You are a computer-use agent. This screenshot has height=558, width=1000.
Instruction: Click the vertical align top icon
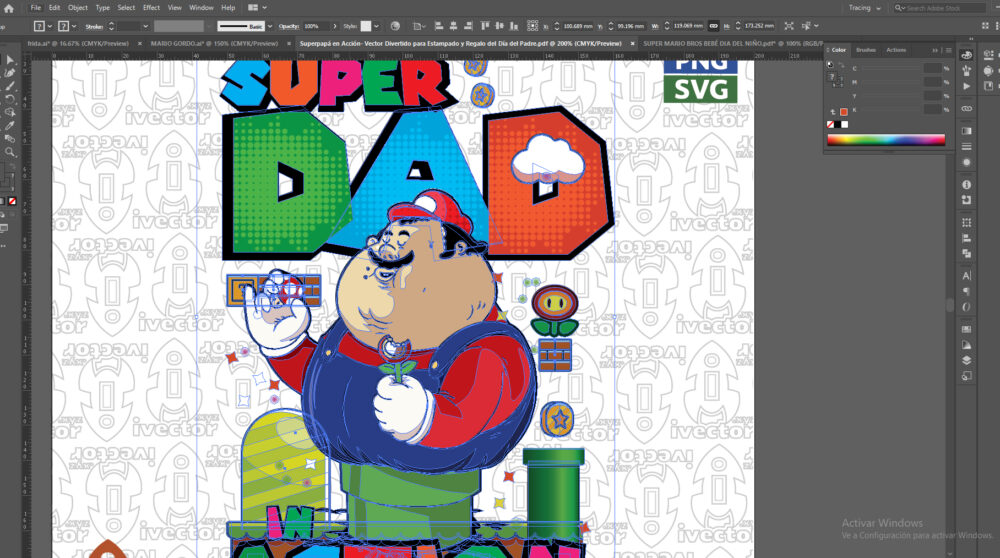[485, 26]
